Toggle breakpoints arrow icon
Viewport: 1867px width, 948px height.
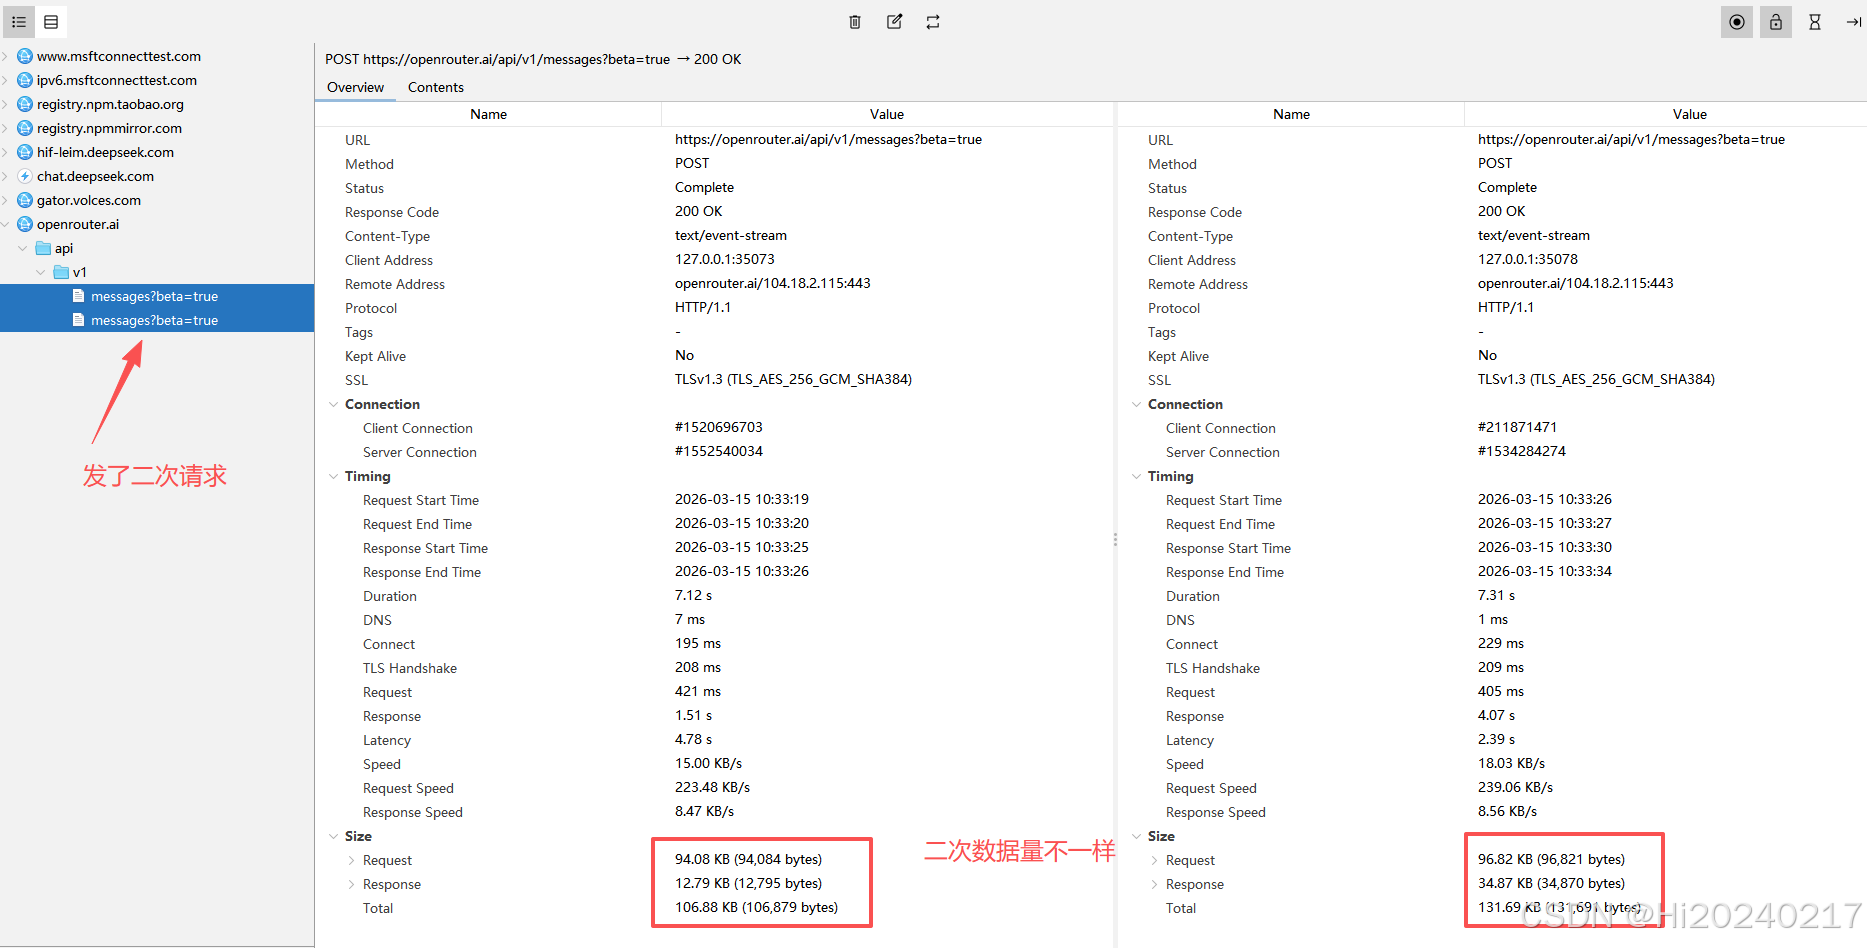tap(1853, 22)
